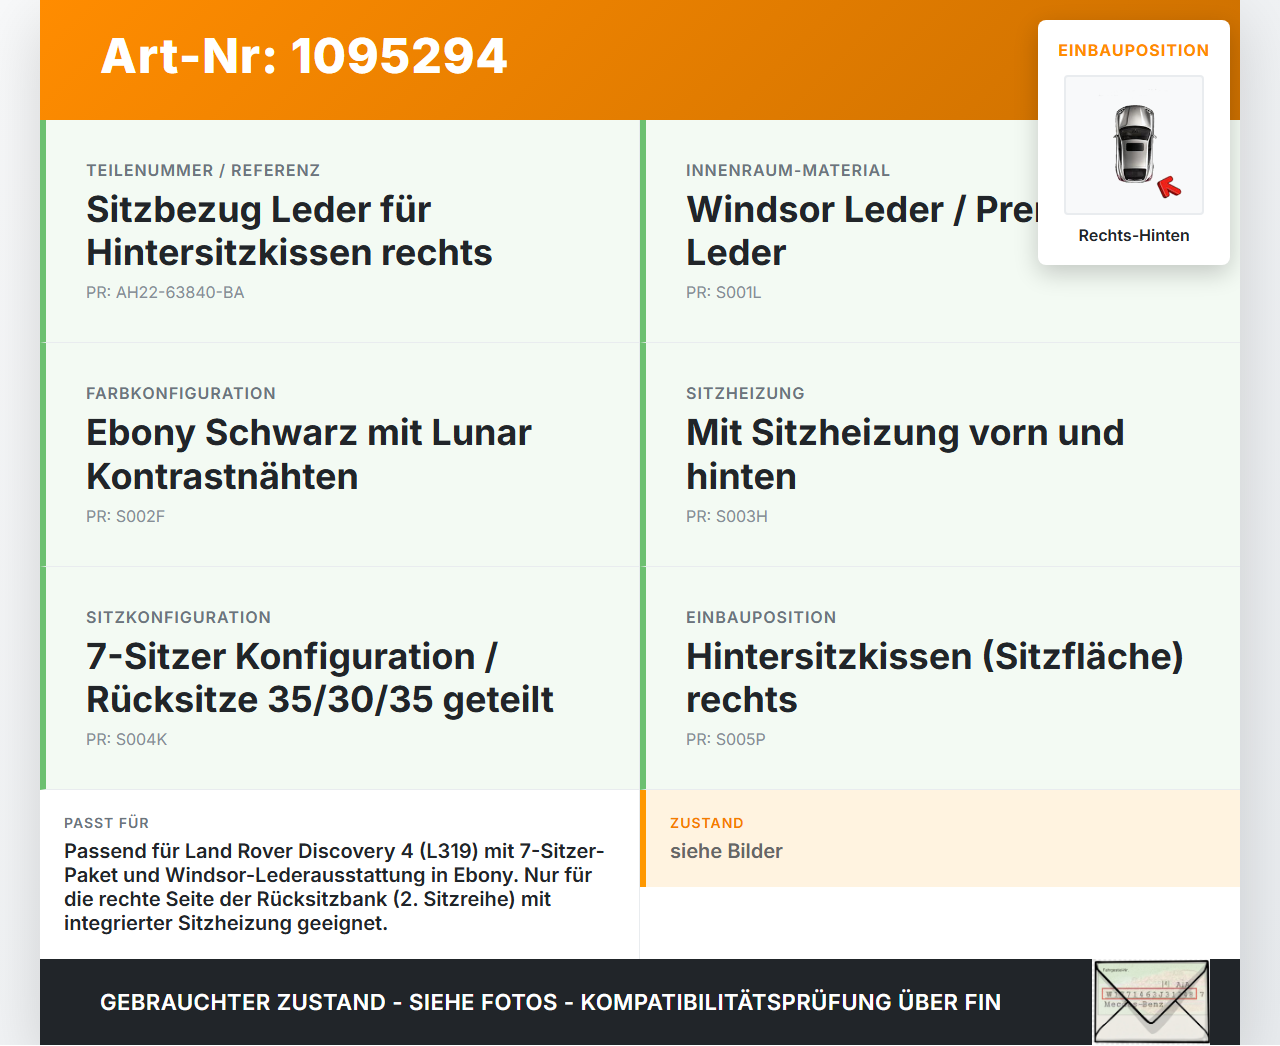Select the Windsor Leder value
The height and width of the screenshot is (1046, 1280).
[x=862, y=231]
